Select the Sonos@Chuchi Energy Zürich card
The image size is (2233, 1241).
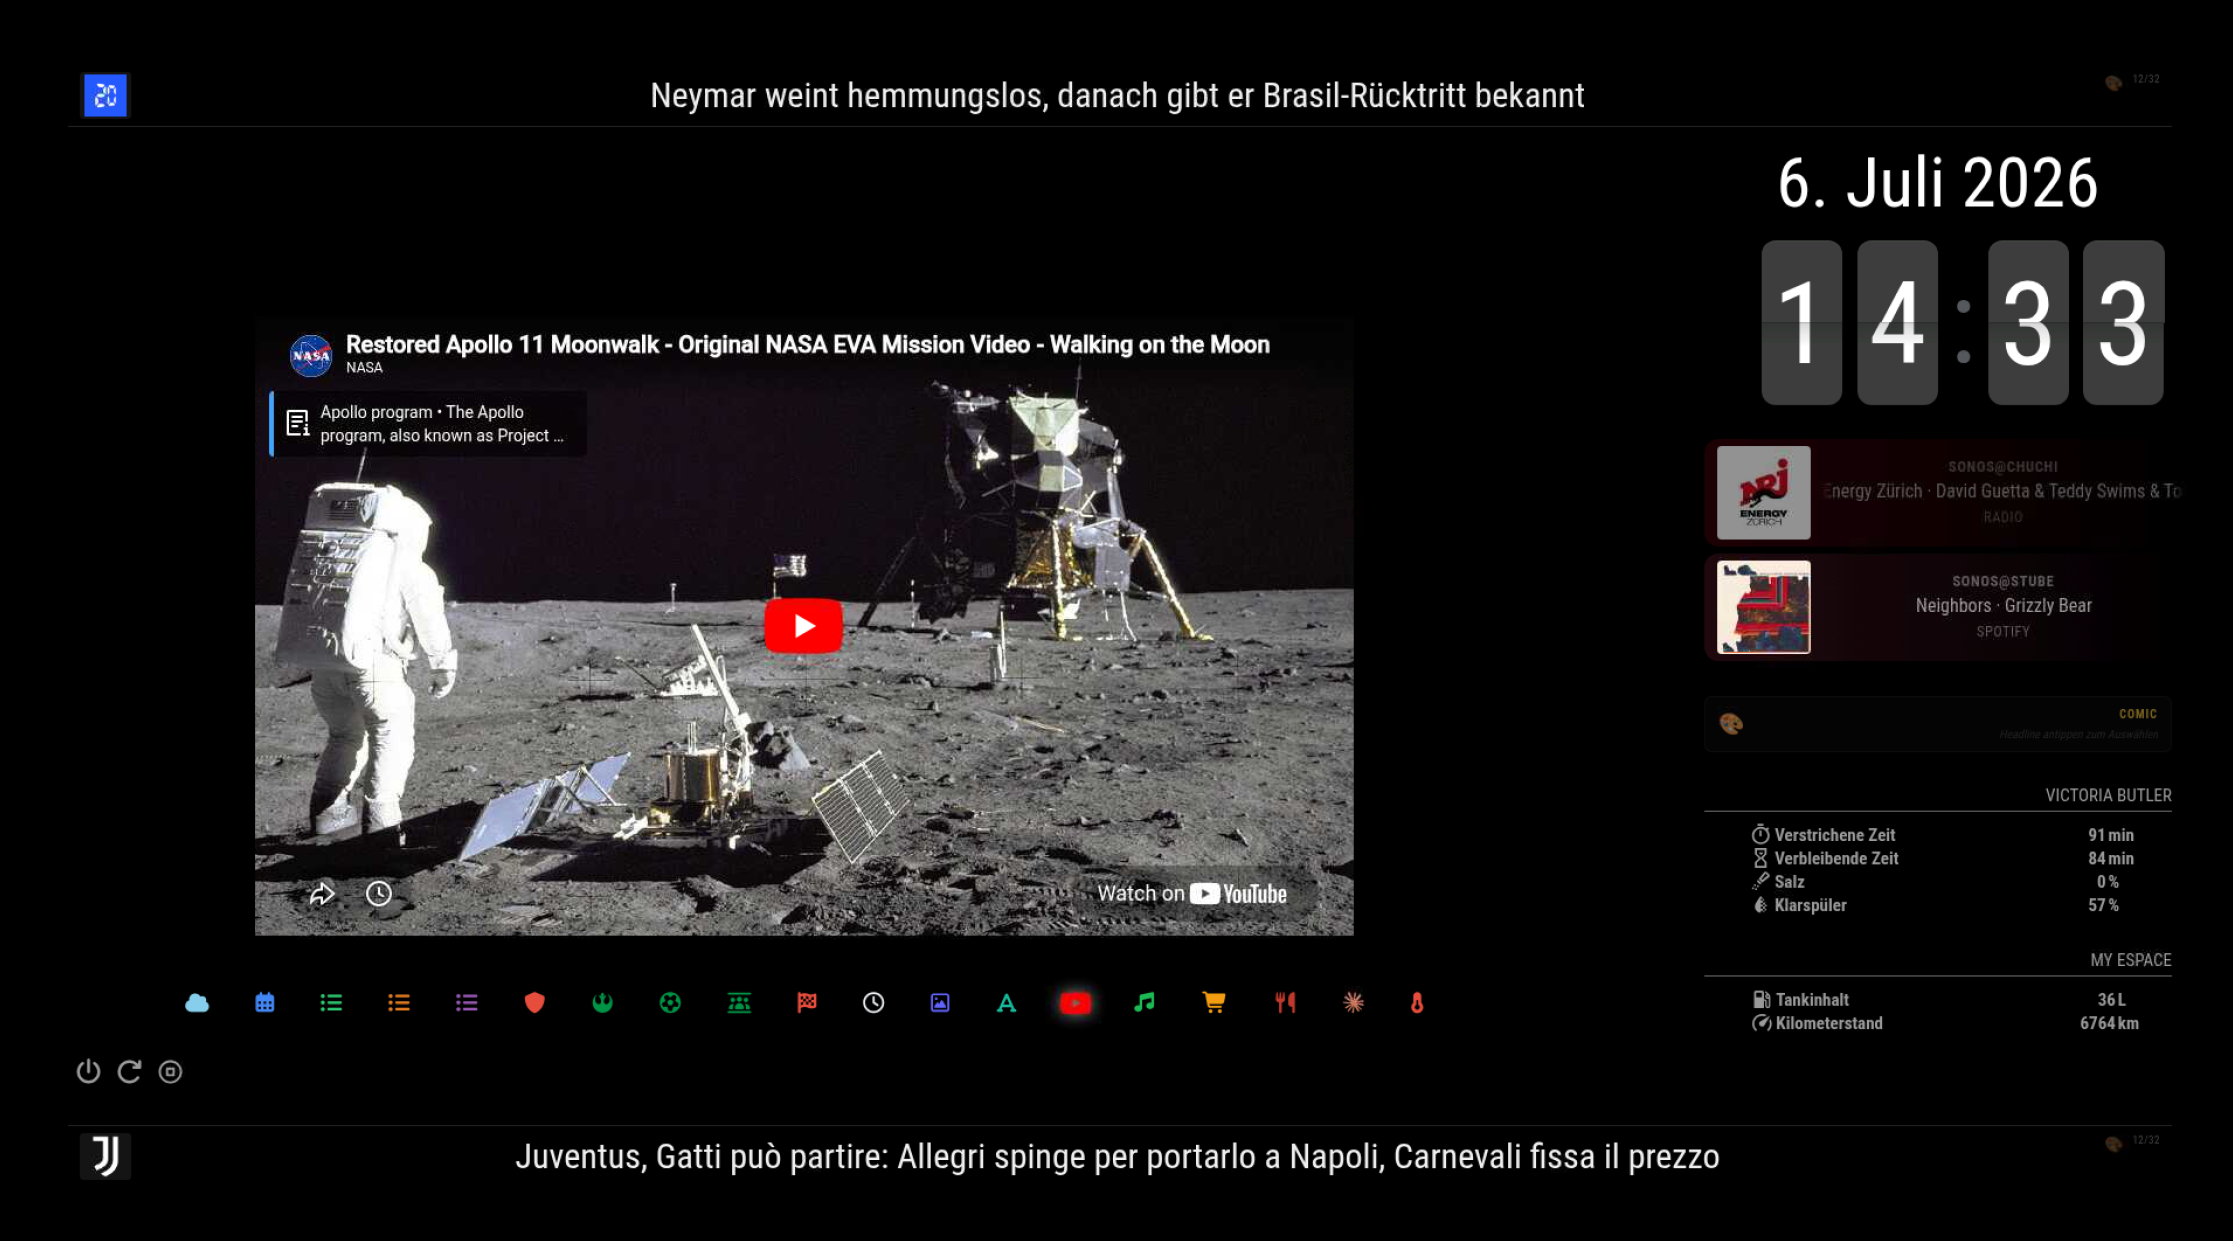(x=1938, y=493)
